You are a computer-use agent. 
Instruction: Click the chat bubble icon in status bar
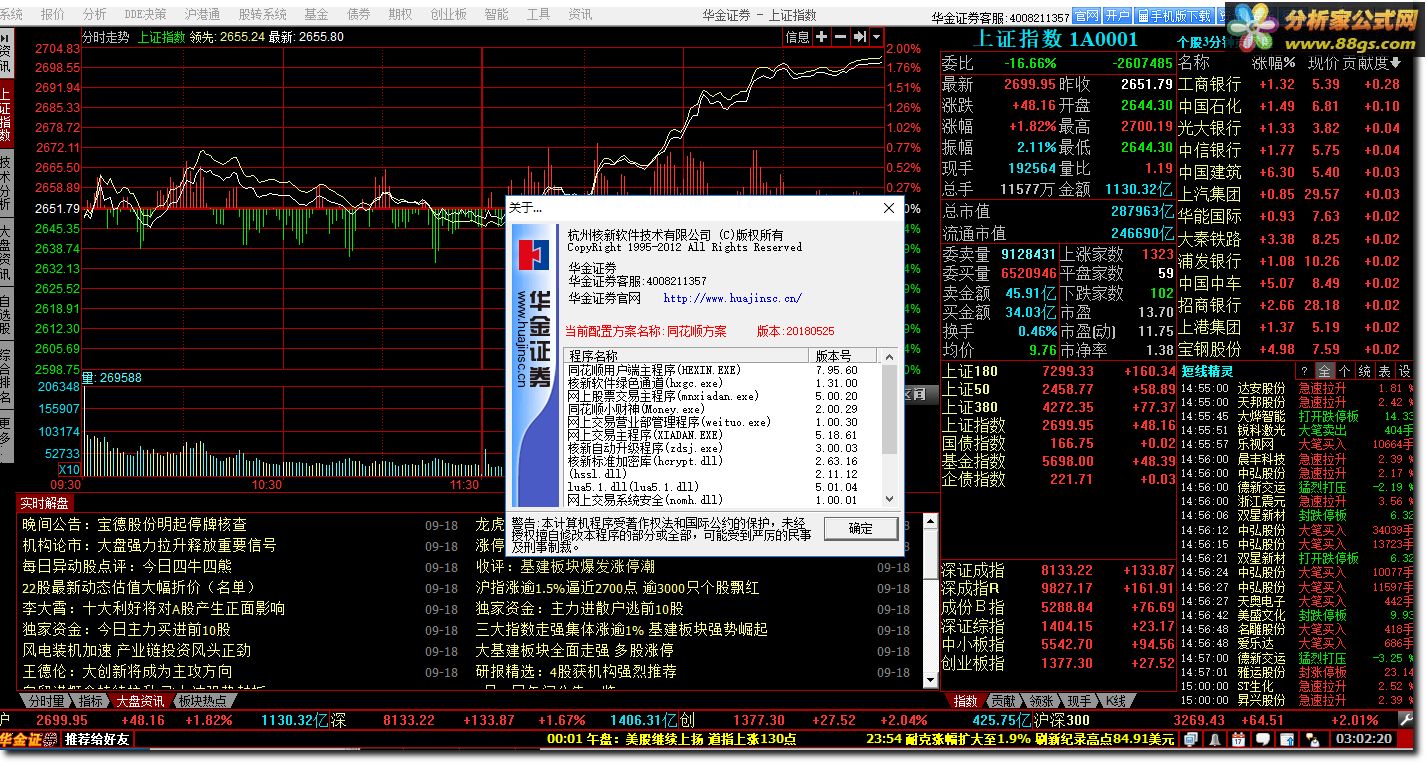1263,739
